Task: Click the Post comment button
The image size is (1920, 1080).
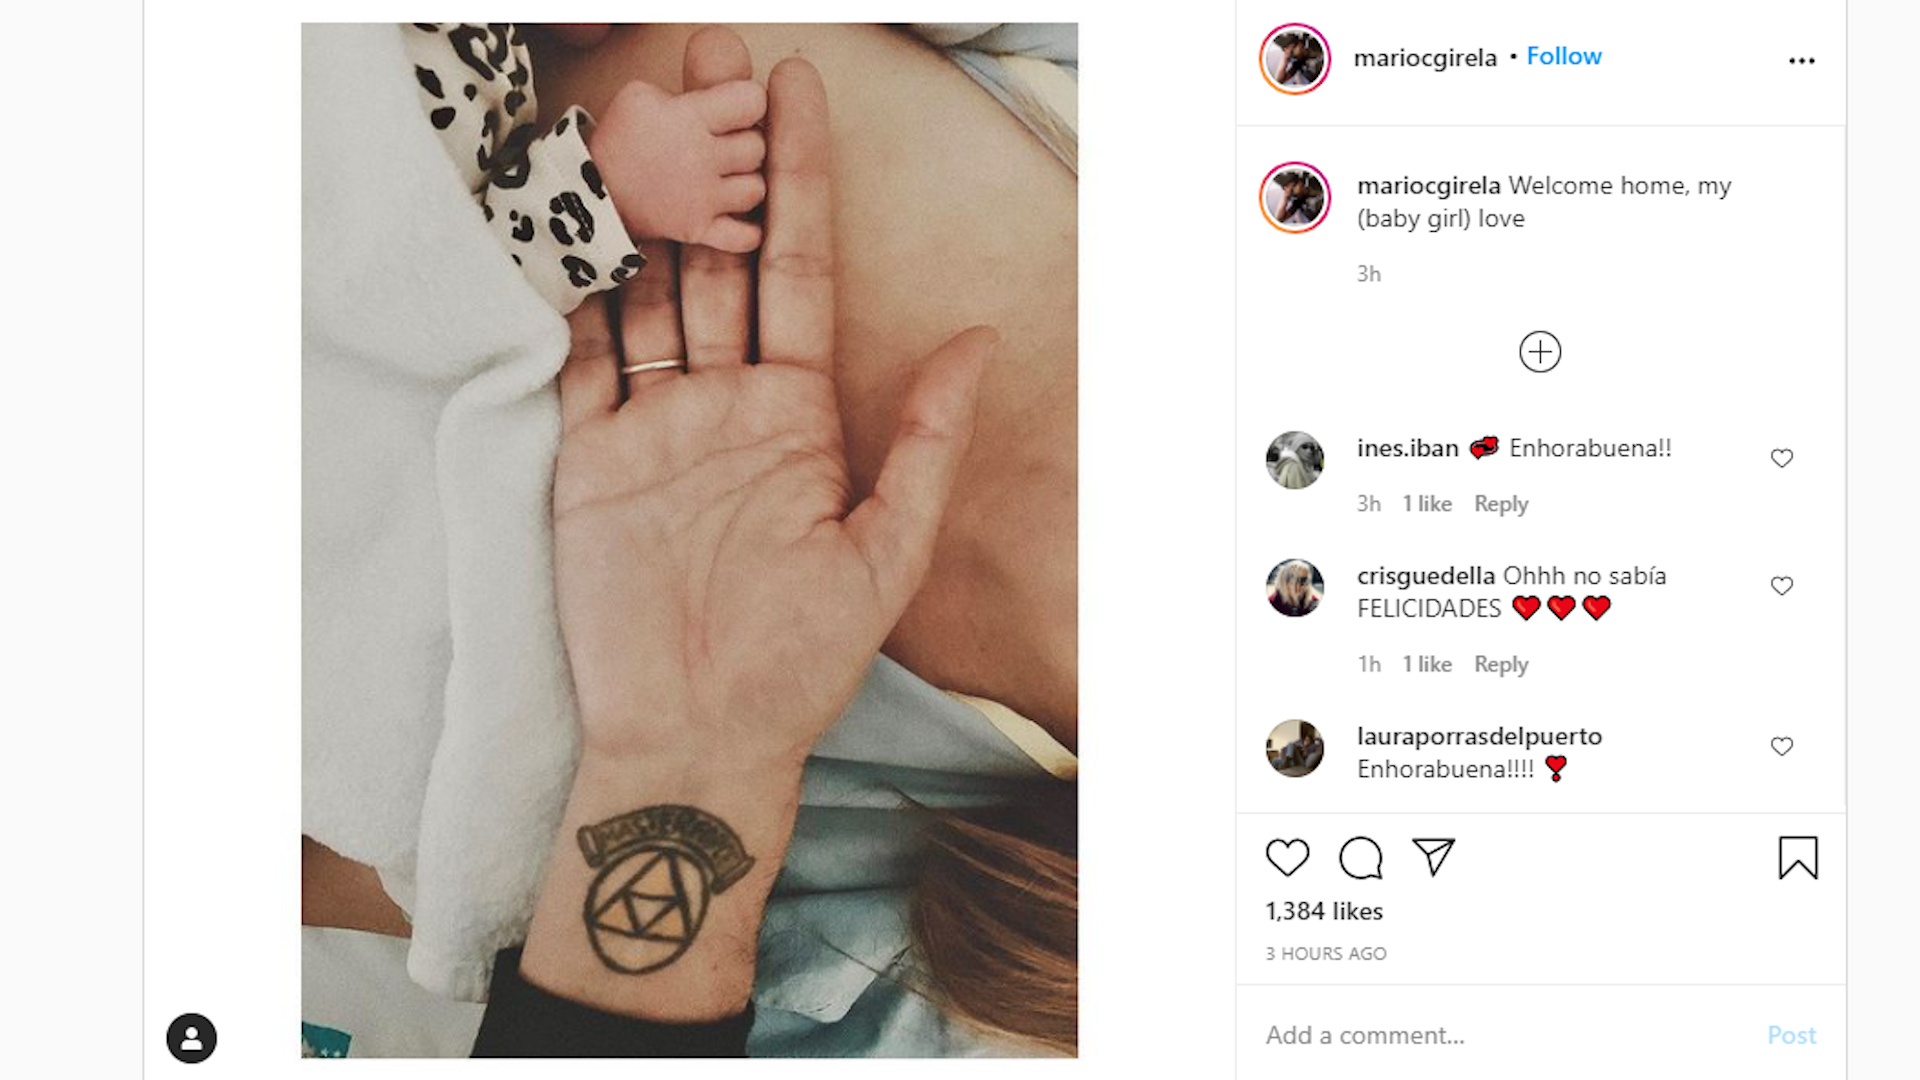Action: (1791, 1035)
